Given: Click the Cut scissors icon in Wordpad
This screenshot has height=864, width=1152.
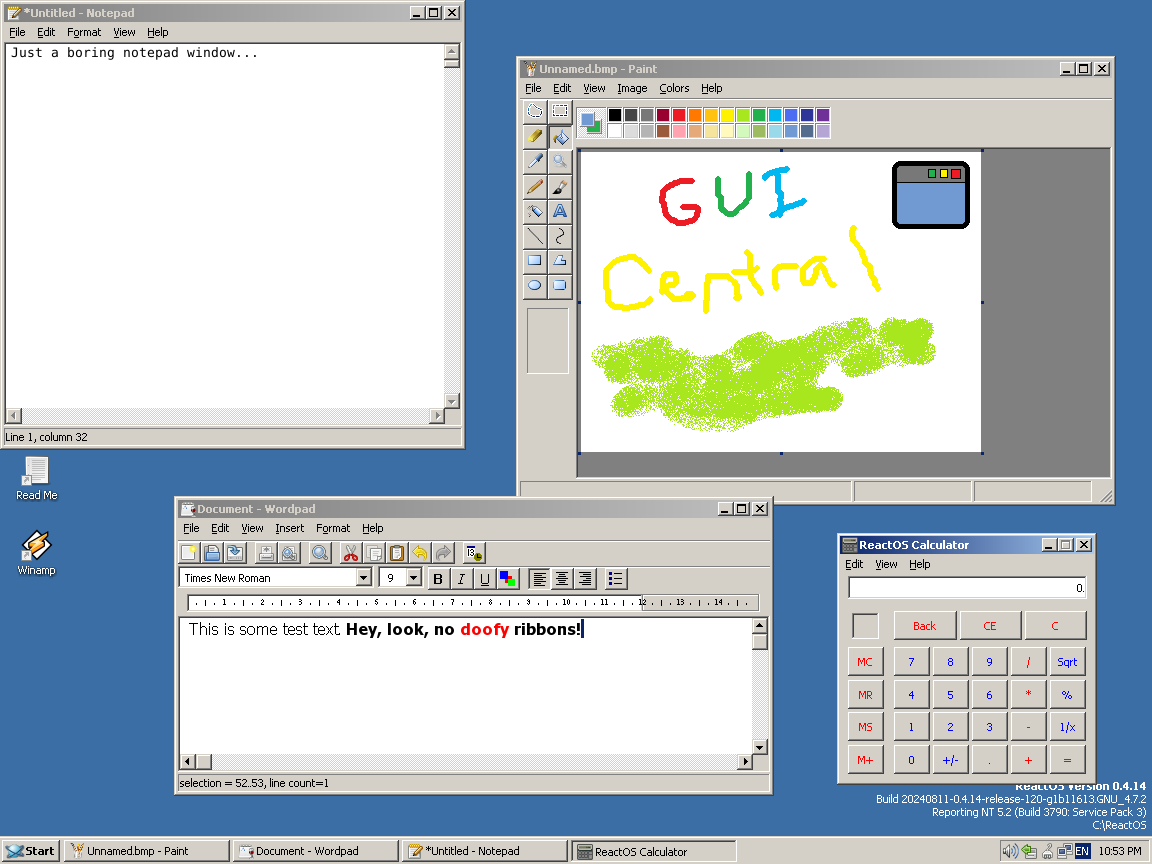Looking at the screenshot, I should [351, 553].
